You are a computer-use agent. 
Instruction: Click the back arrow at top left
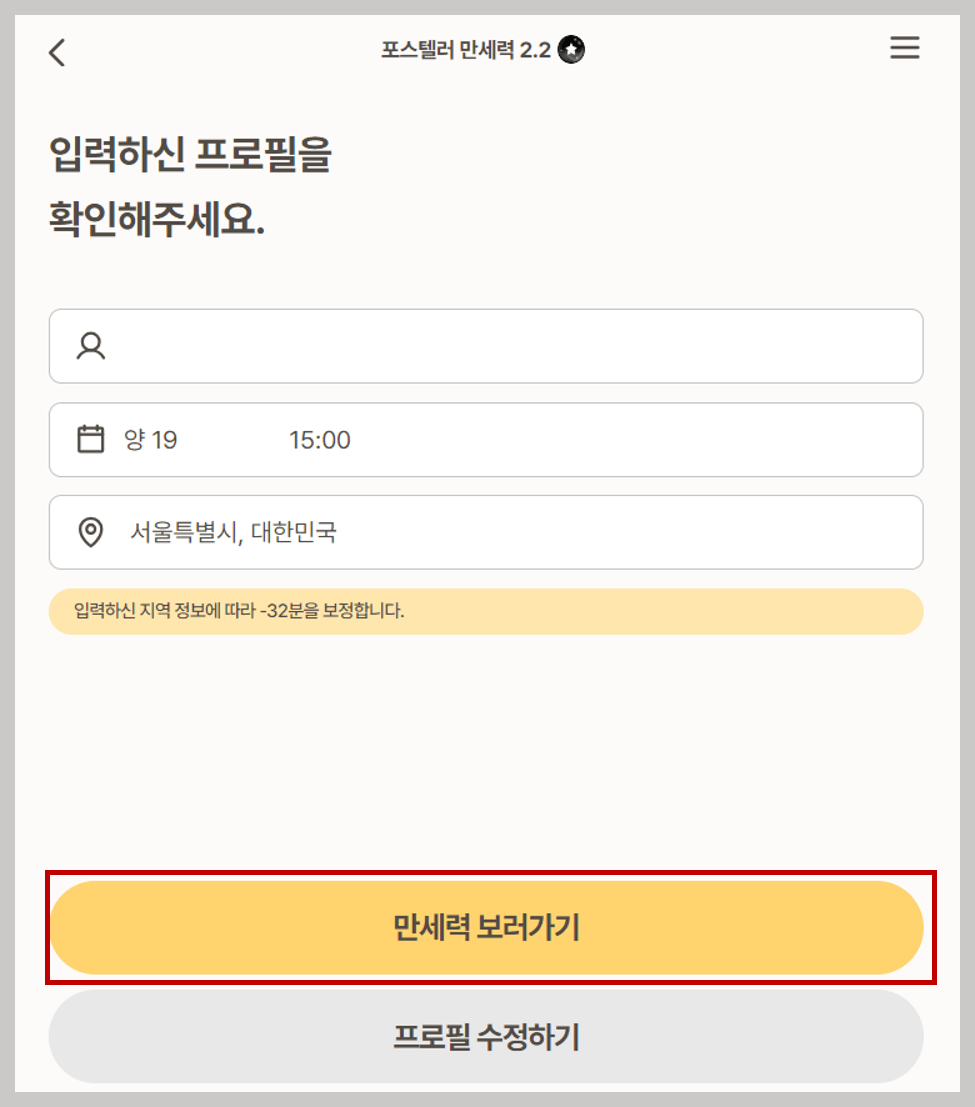point(57,52)
